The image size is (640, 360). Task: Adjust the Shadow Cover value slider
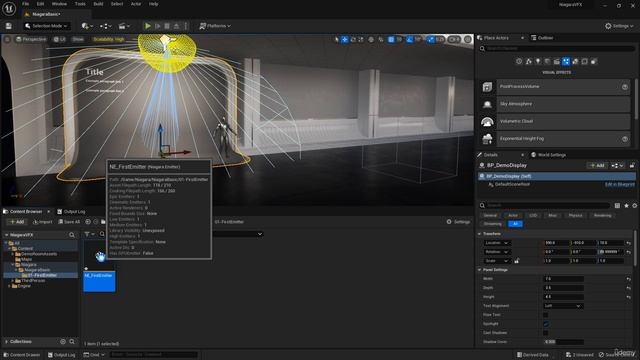(563, 342)
